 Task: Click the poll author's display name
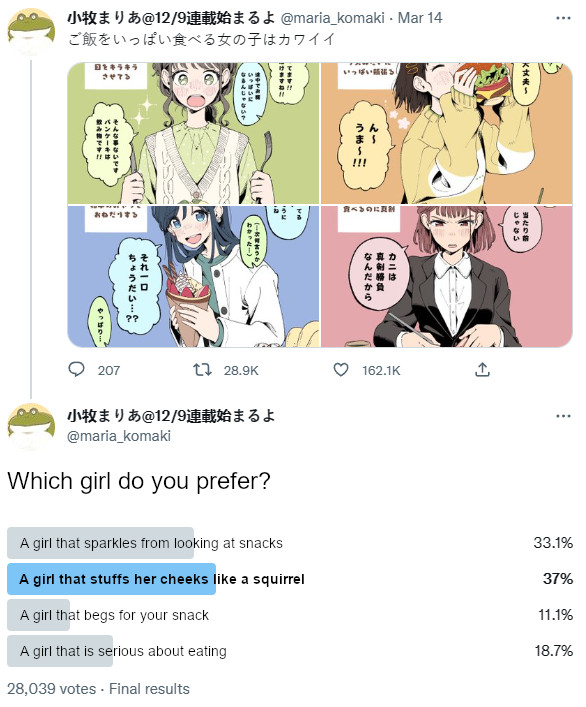[171, 415]
